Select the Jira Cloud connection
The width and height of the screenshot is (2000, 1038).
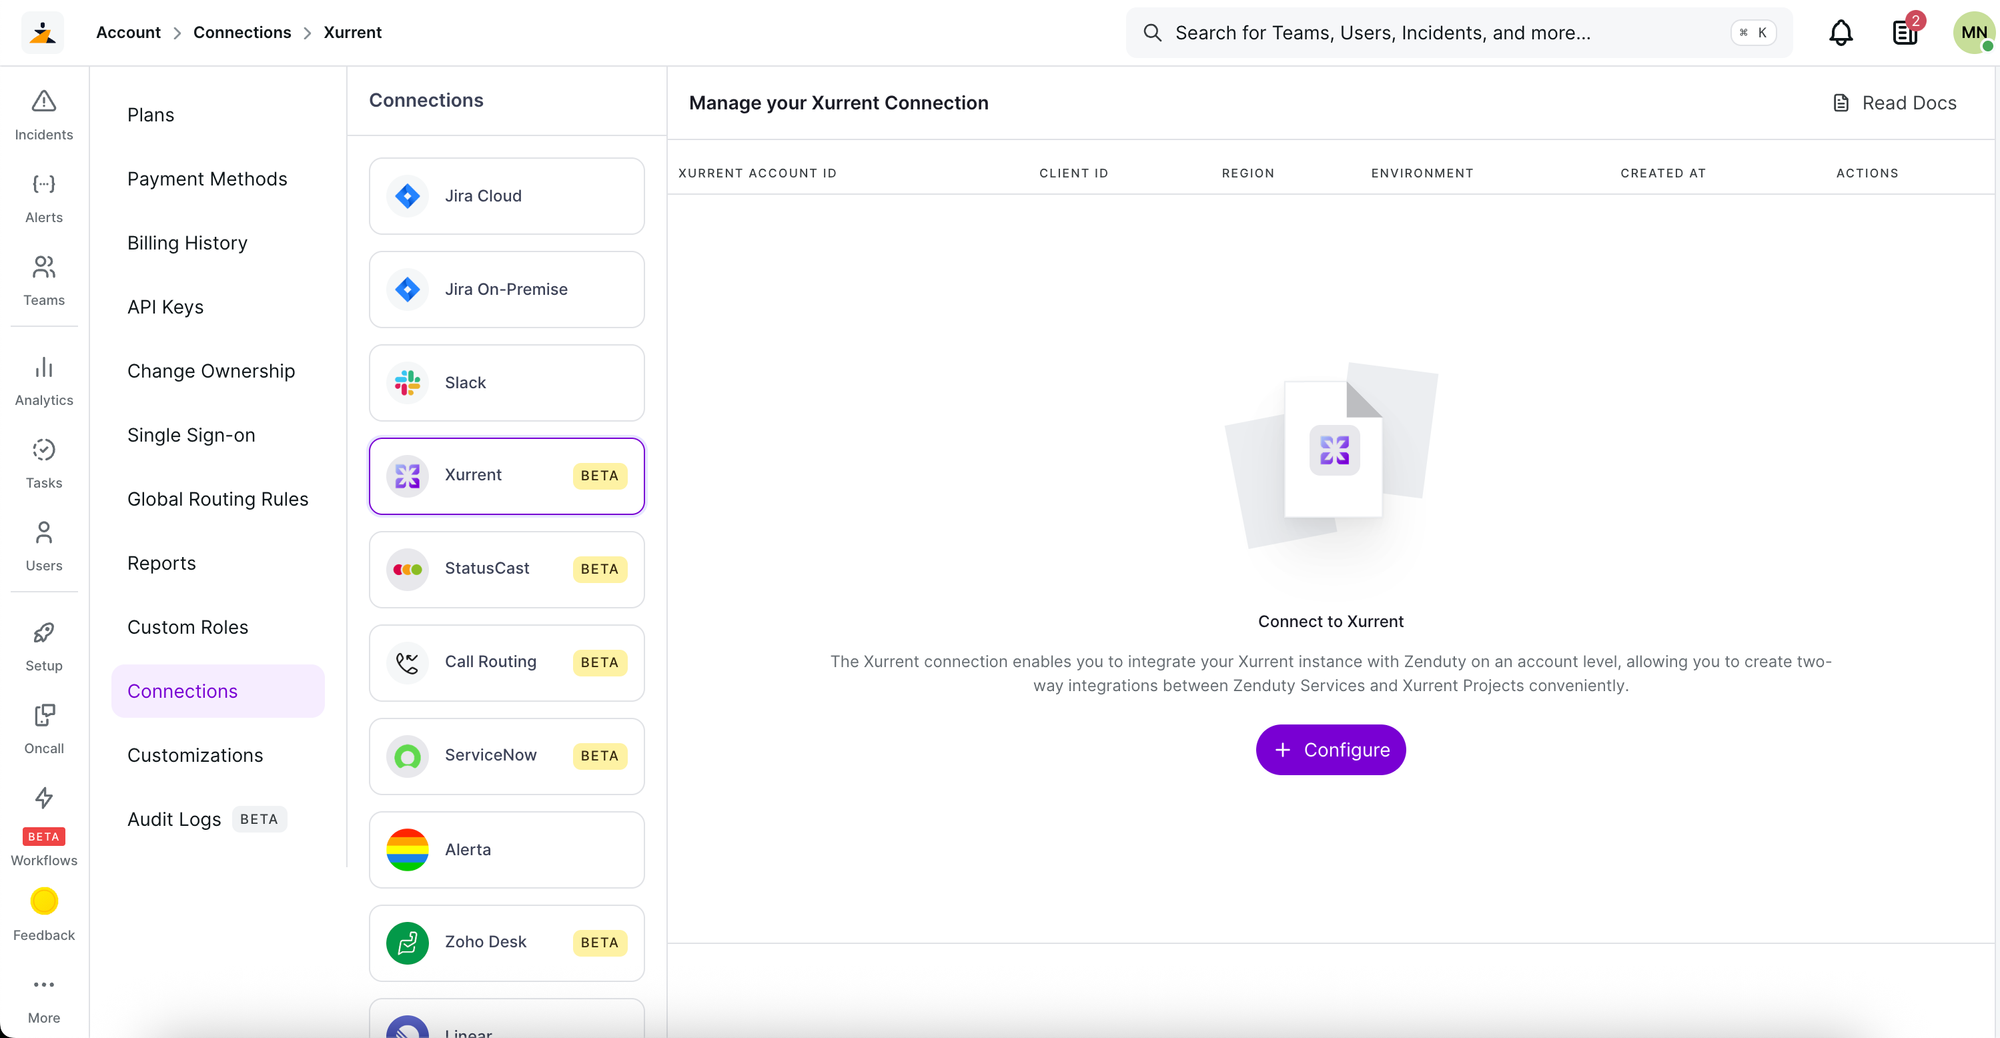point(507,196)
